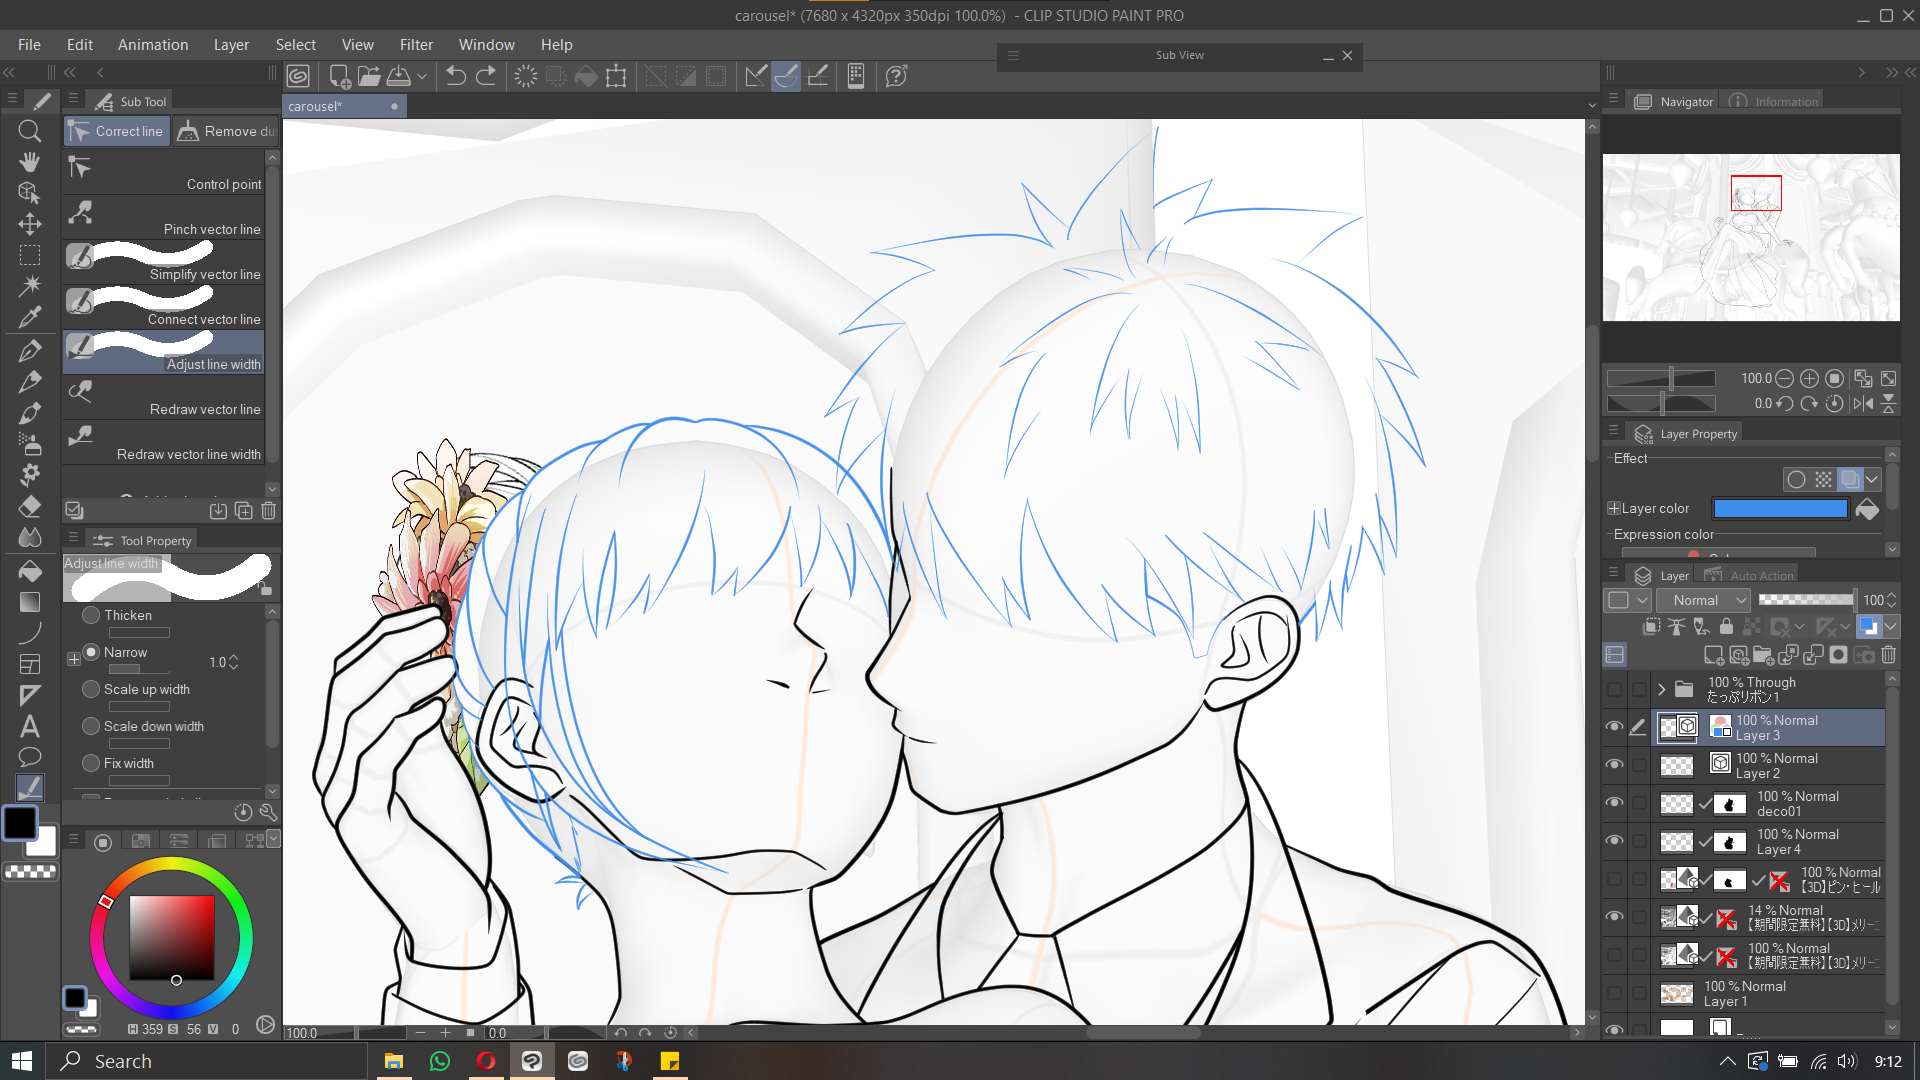Click the Redo arrow in toolbar

click(486, 76)
